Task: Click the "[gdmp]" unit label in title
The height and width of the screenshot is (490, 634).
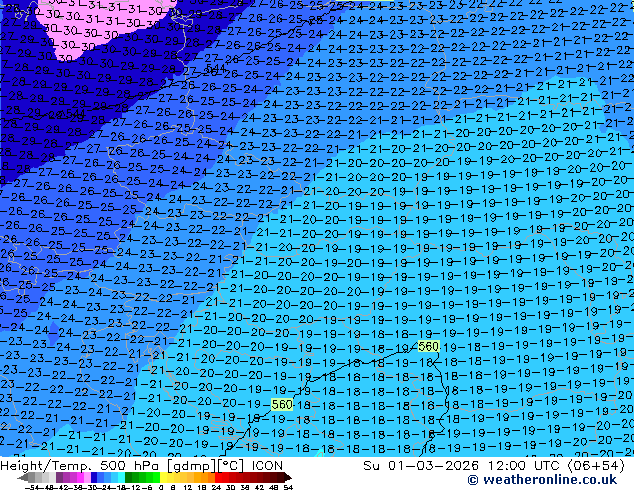Action: point(191,466)
